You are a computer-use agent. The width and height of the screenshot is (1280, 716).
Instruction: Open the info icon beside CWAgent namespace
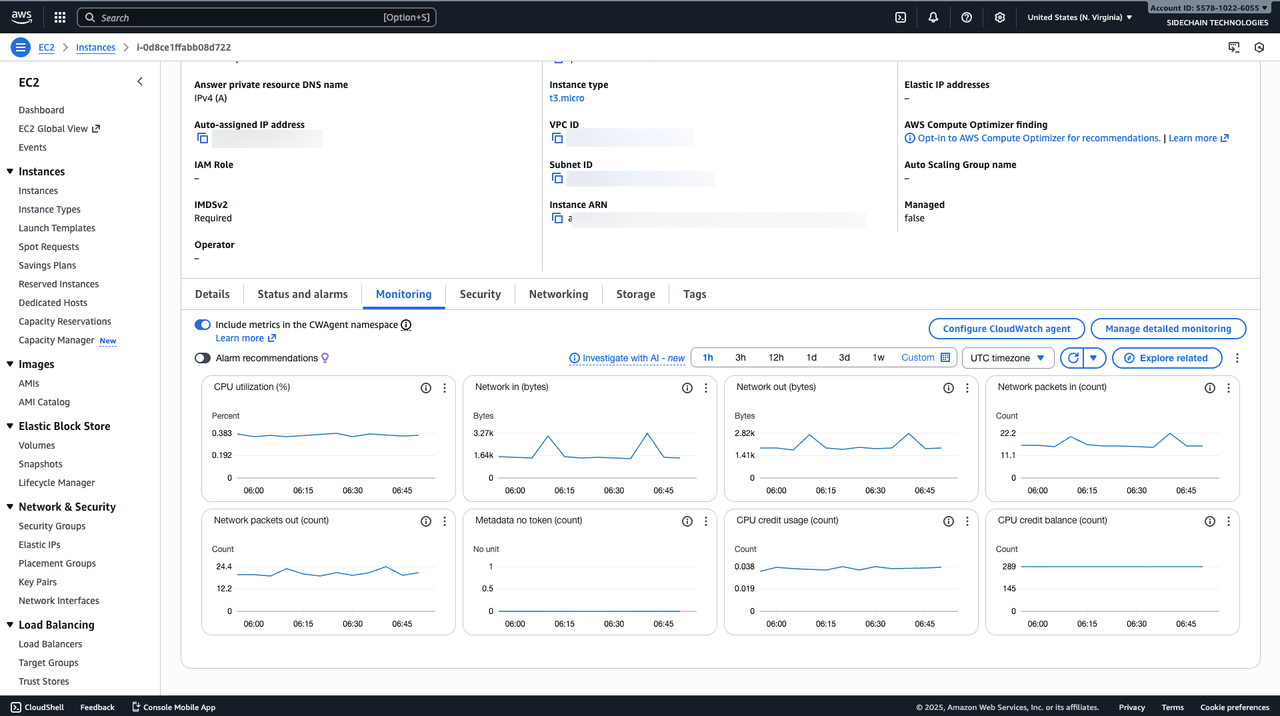pyautogui.click(x=406, y=325)
